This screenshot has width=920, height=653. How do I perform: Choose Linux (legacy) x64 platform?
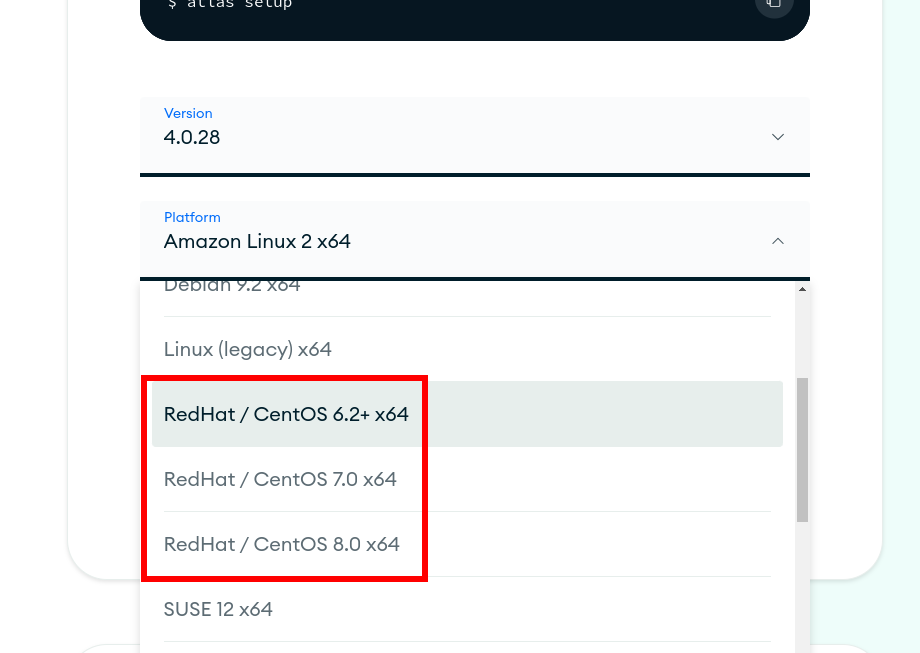[x=248, y=349]
